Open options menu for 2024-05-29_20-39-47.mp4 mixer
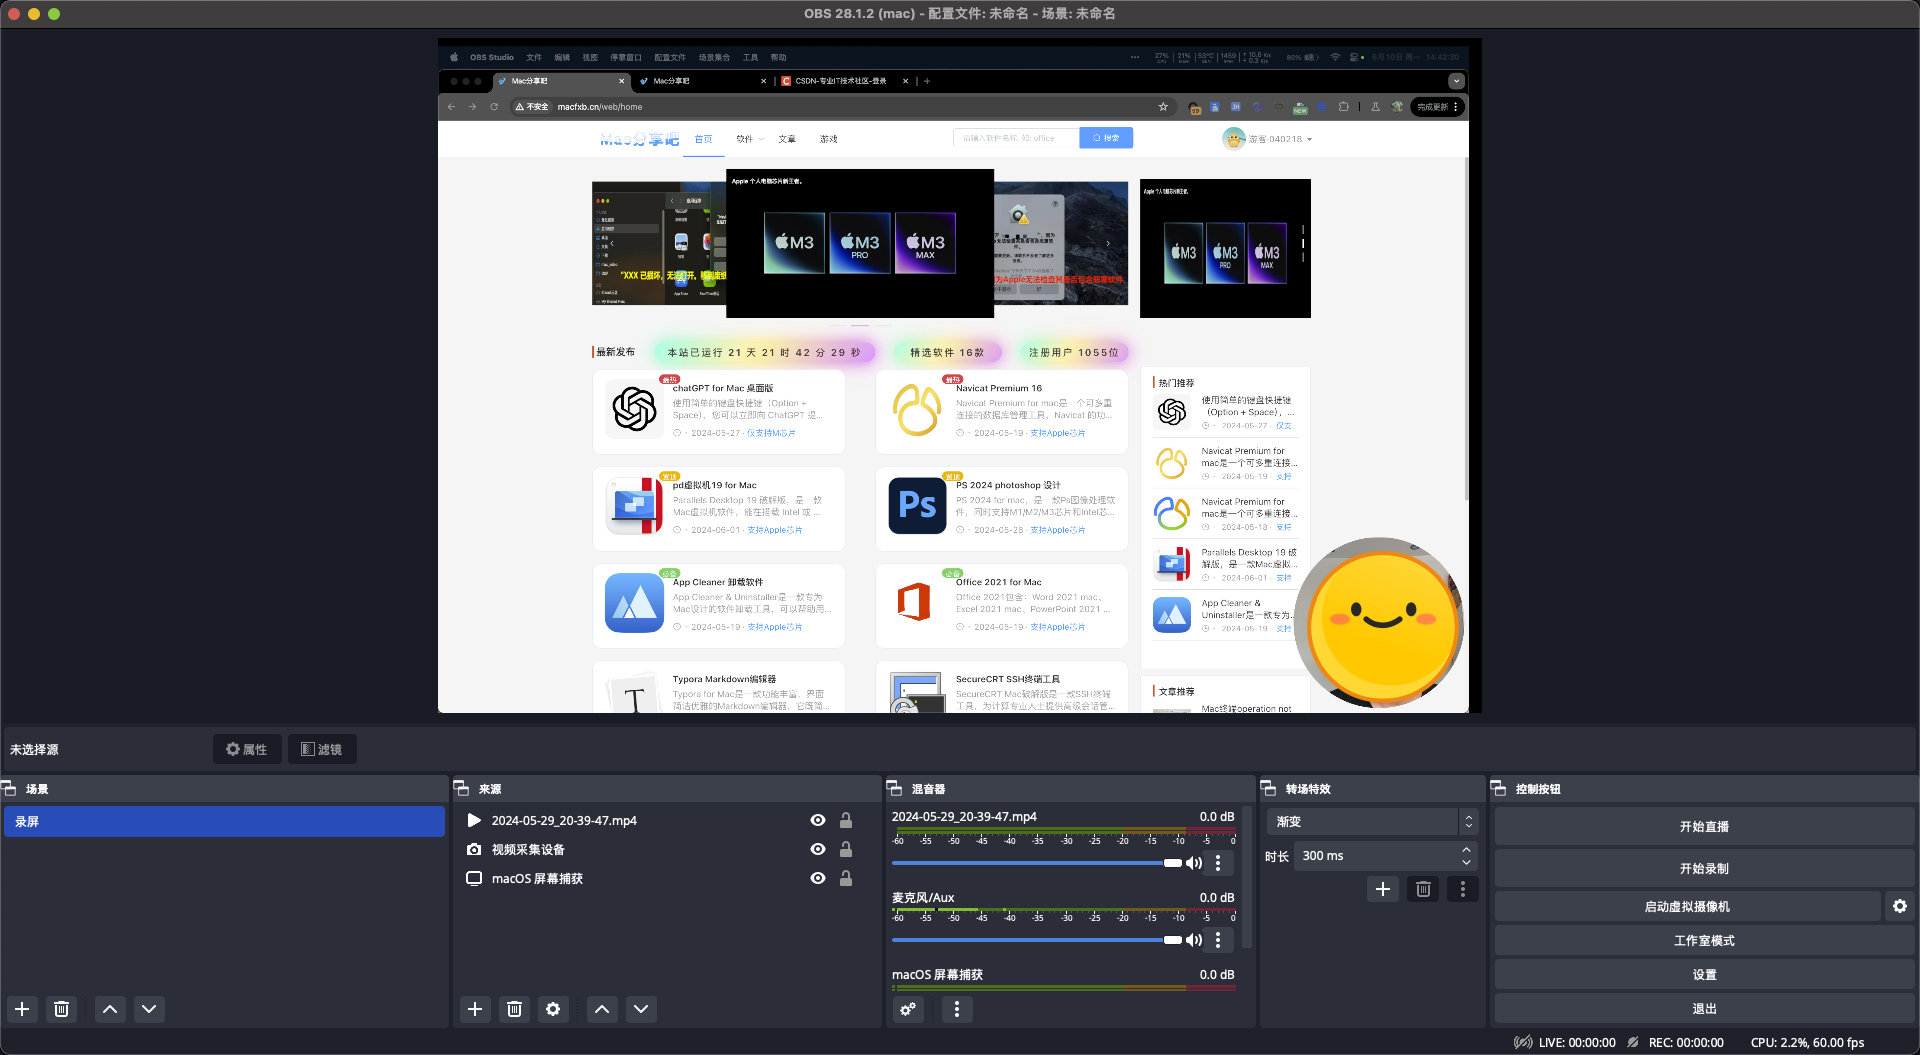1920x1055 pixels. pyautogui.click(x=1217, y=863)
